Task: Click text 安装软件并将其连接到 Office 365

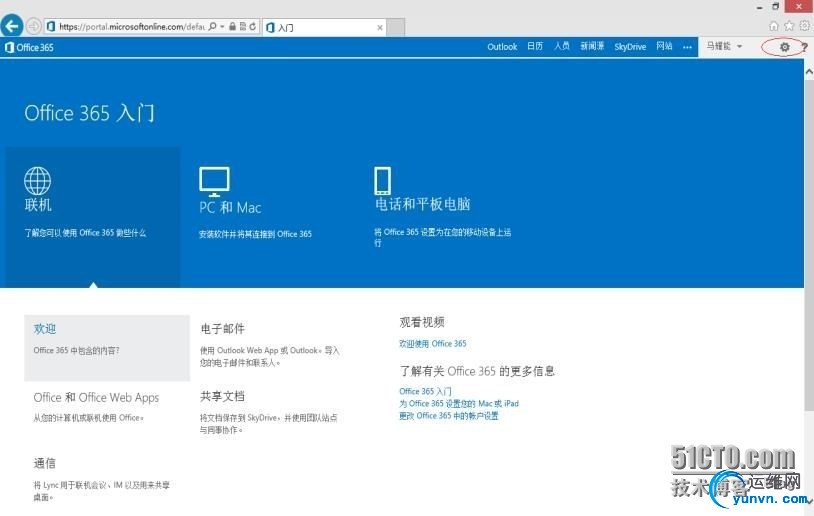Action: point(255,234)
